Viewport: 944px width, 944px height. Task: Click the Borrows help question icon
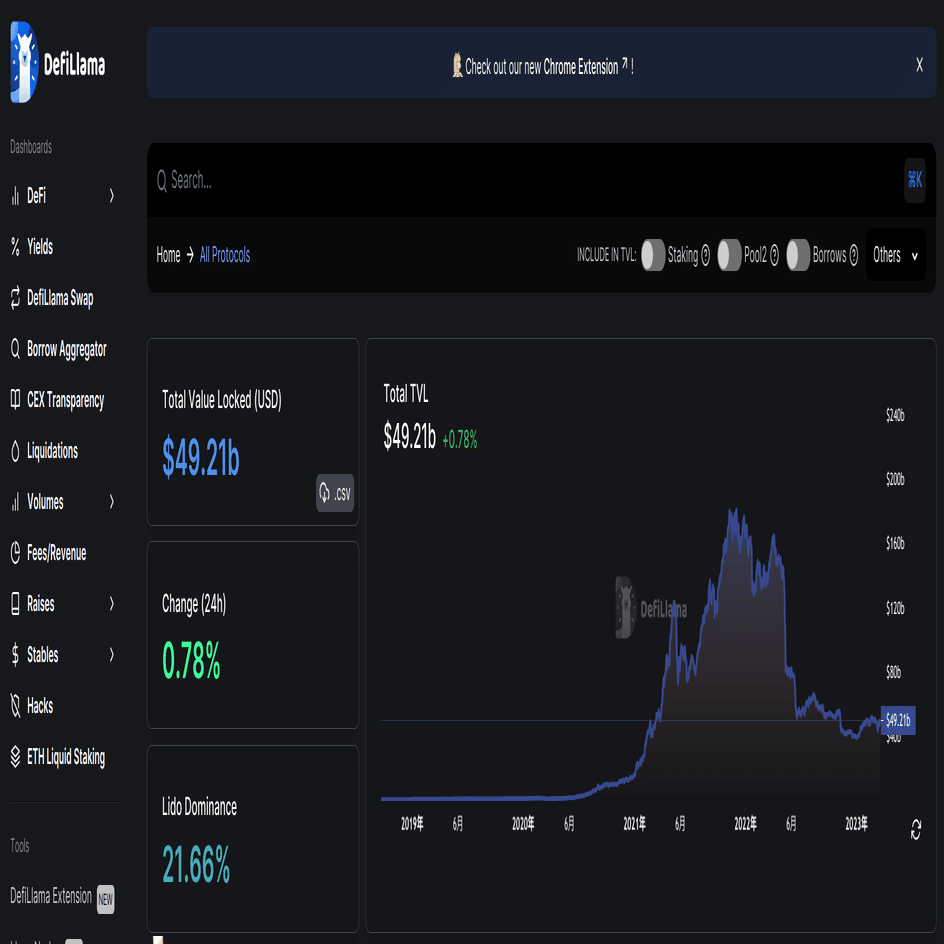click(x=853, y=255)
